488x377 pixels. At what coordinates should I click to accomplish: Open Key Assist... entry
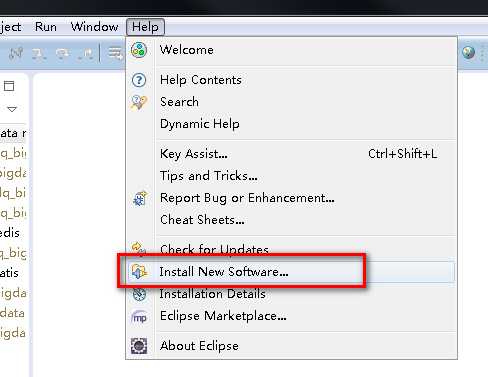coord(291,154)
